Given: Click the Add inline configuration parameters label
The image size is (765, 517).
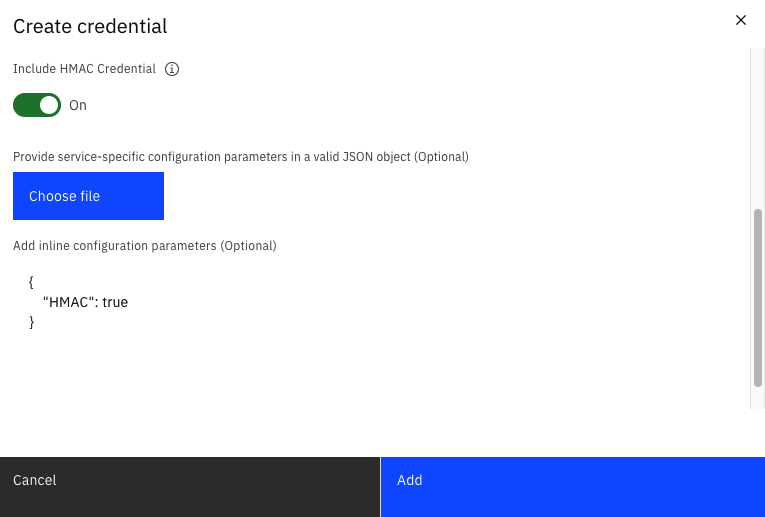Looking at the screenshot, I should (x=145, y=246).
